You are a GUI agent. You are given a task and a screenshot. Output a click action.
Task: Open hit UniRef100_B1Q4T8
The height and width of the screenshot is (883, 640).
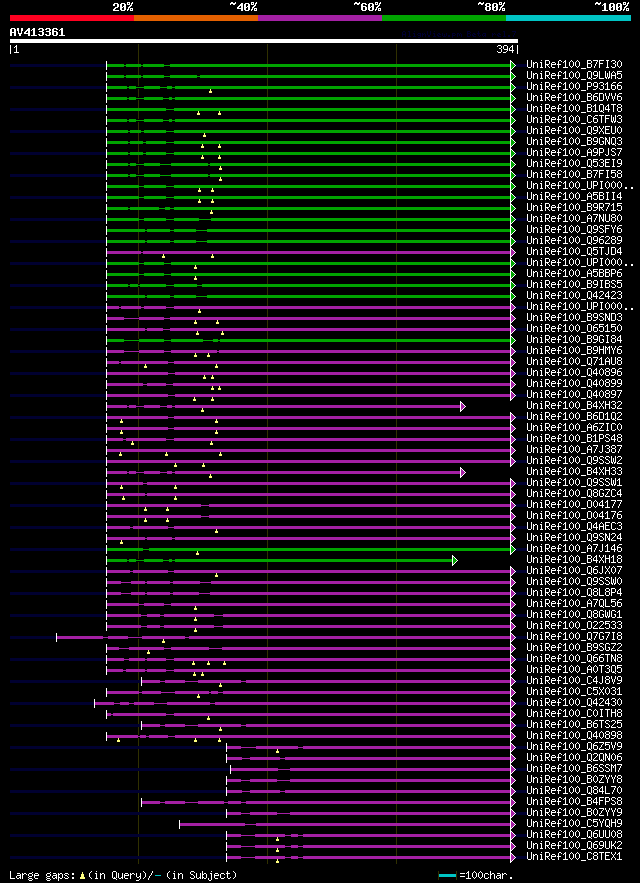click(574, 109)
